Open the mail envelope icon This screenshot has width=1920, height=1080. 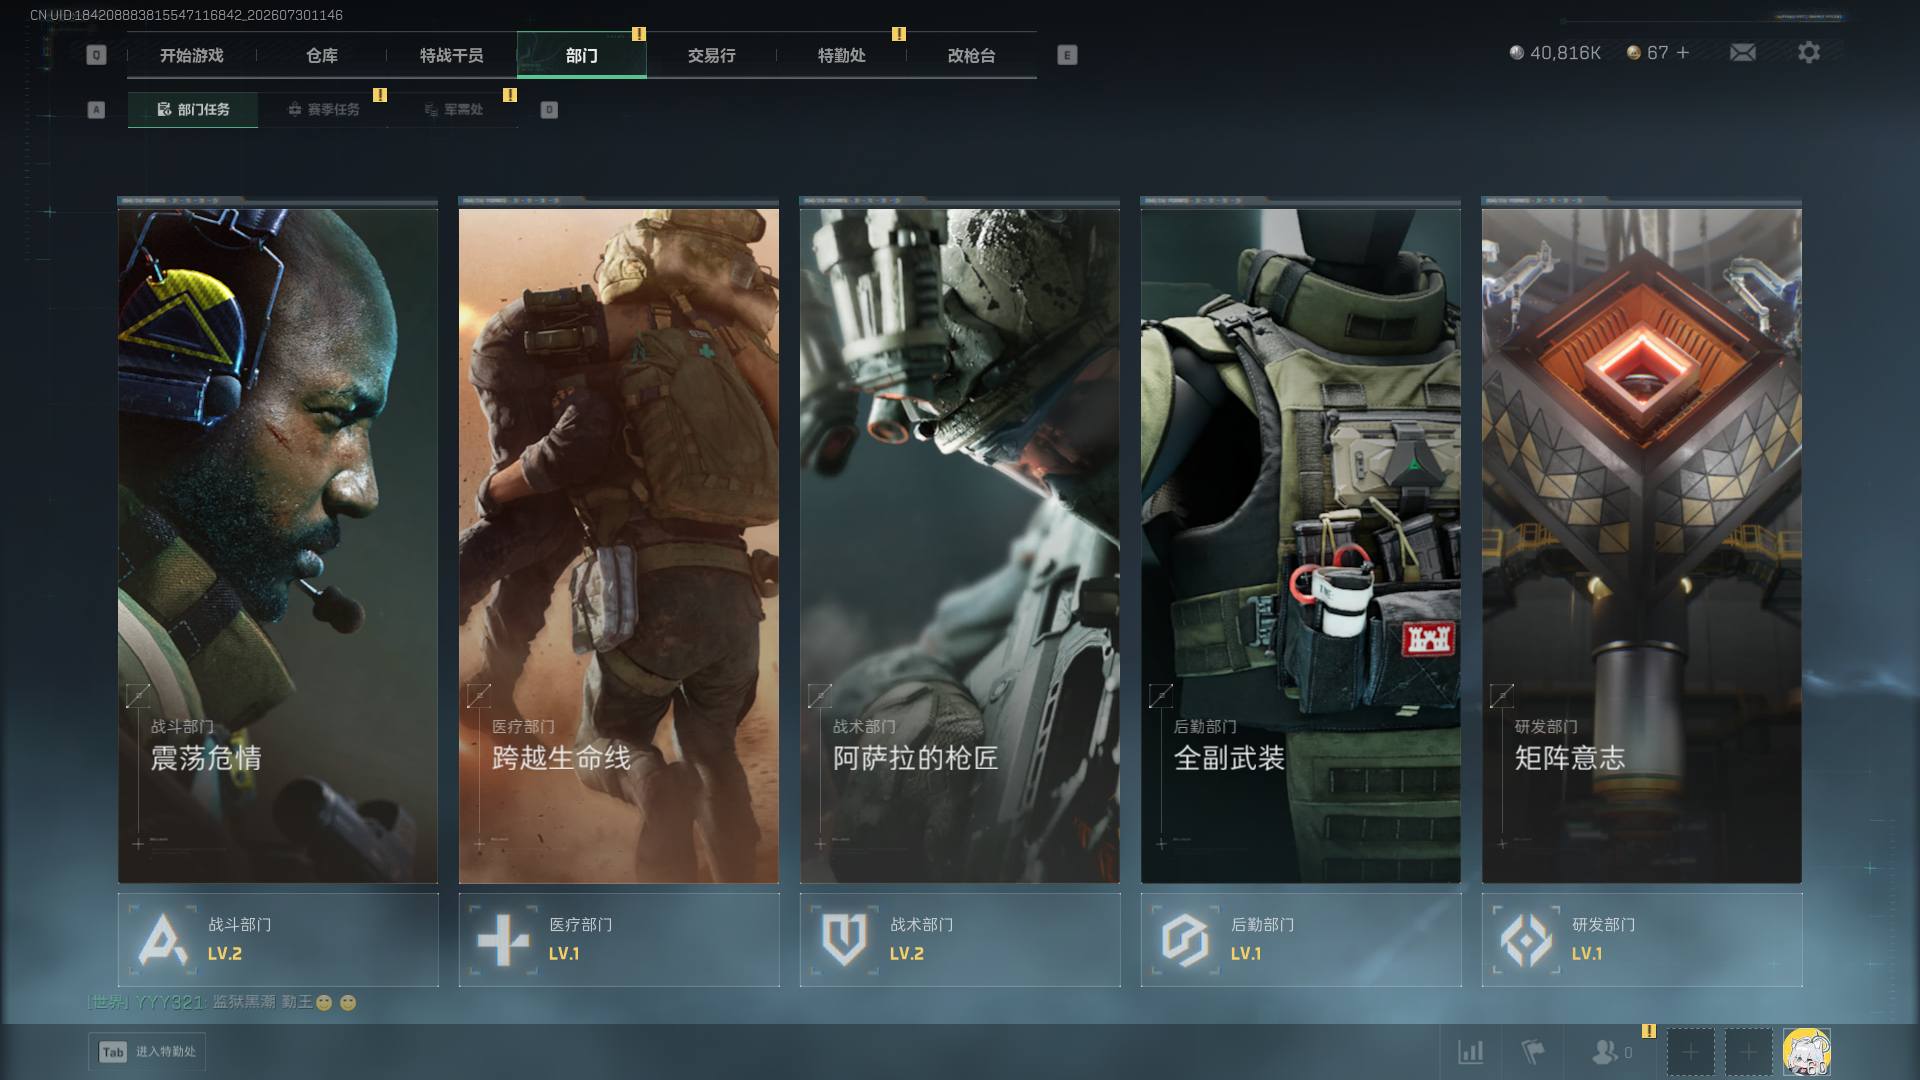(x=1742, y=52)
